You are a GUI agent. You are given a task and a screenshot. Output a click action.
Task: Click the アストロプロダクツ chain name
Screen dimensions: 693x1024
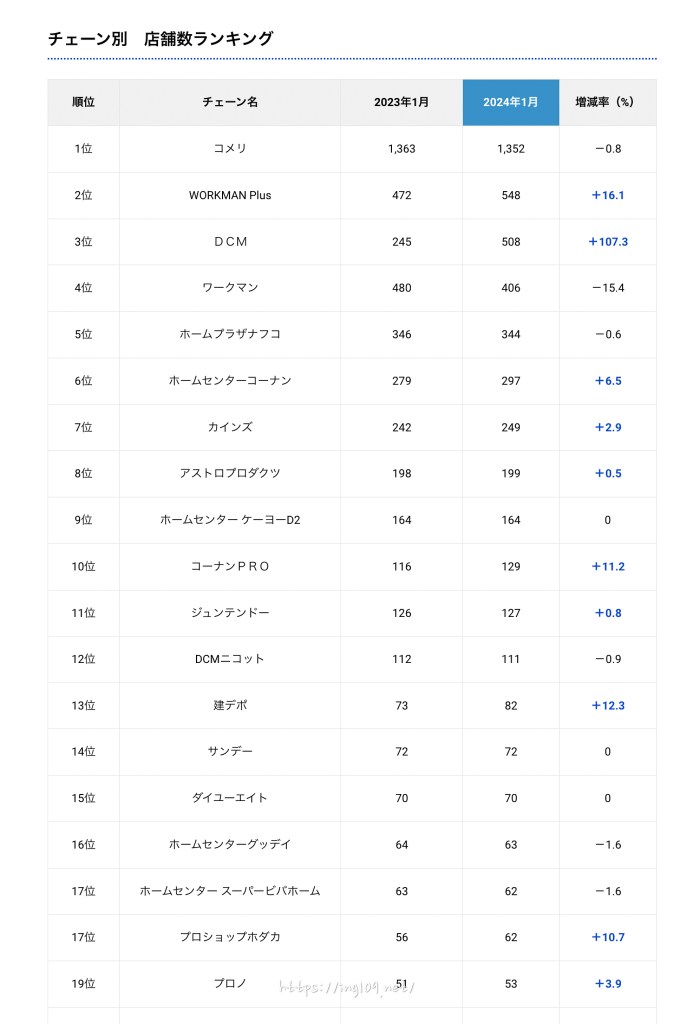point(230,473)
